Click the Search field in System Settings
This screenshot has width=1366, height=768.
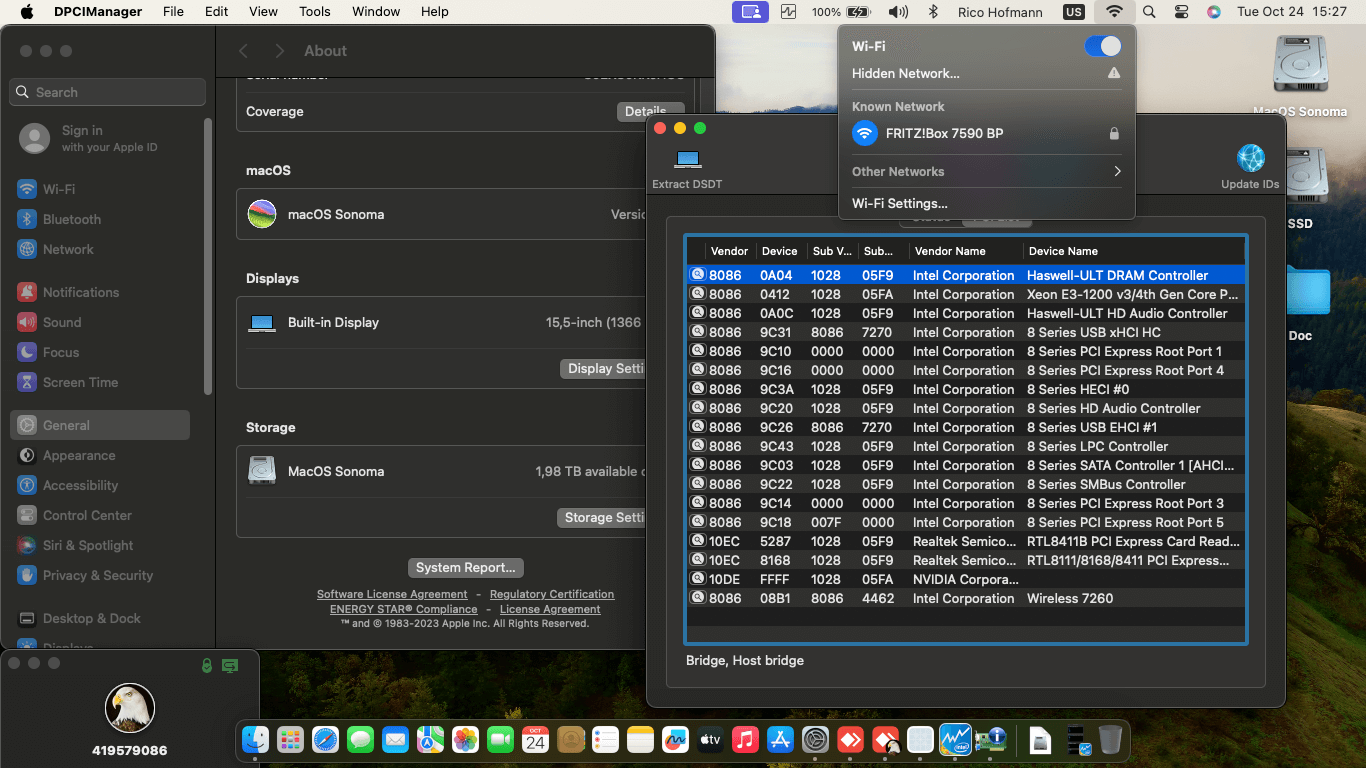click(x=108, y=92)
